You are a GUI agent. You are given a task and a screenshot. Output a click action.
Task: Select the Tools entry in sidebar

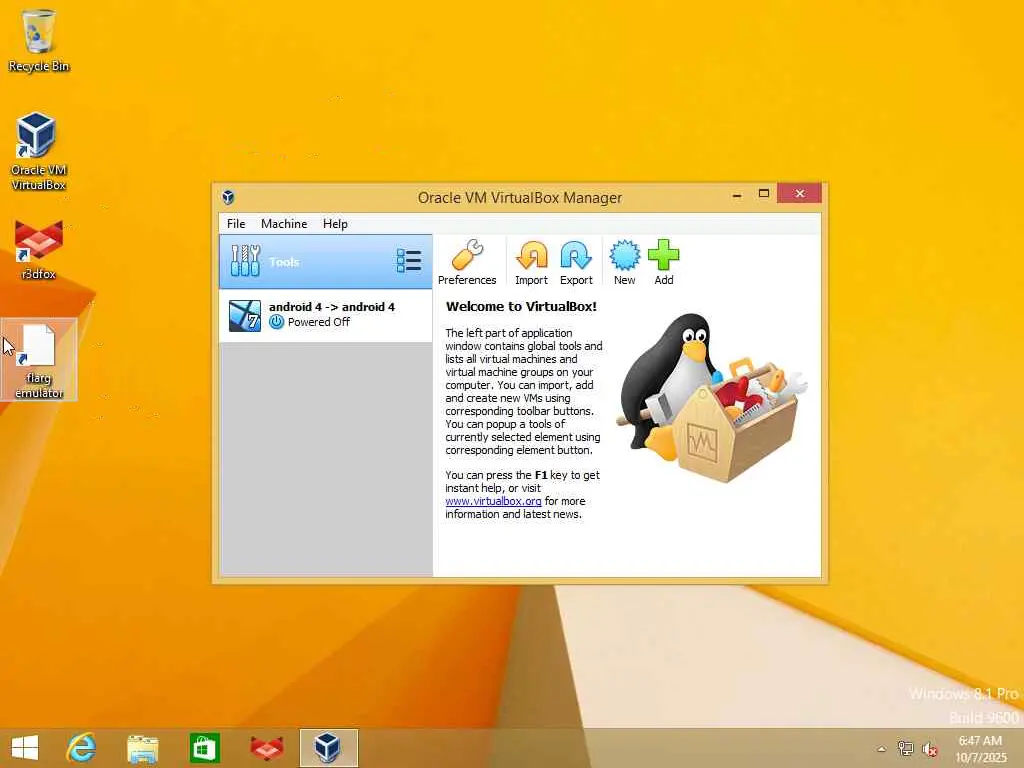[325, 262]
